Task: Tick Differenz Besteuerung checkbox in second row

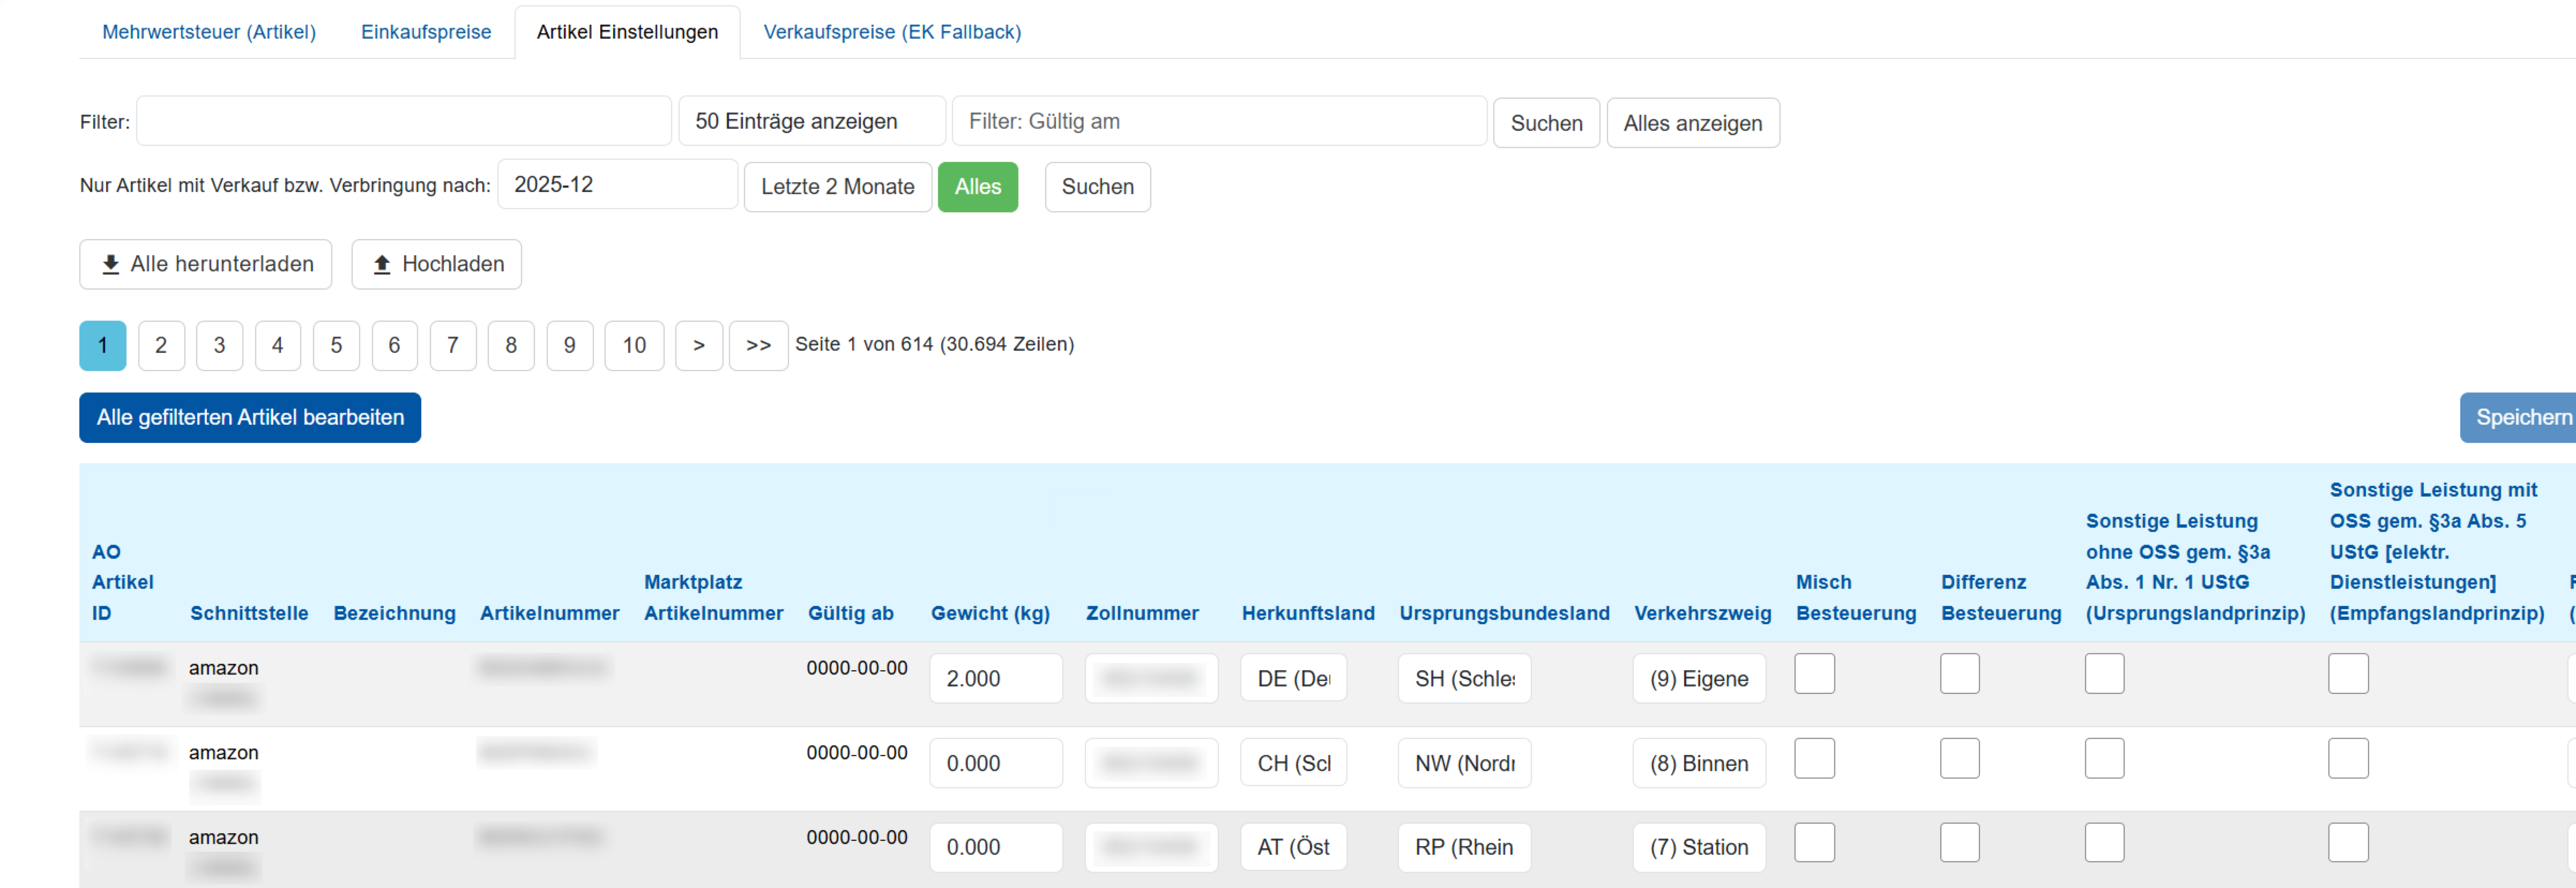Action: 1960,758
